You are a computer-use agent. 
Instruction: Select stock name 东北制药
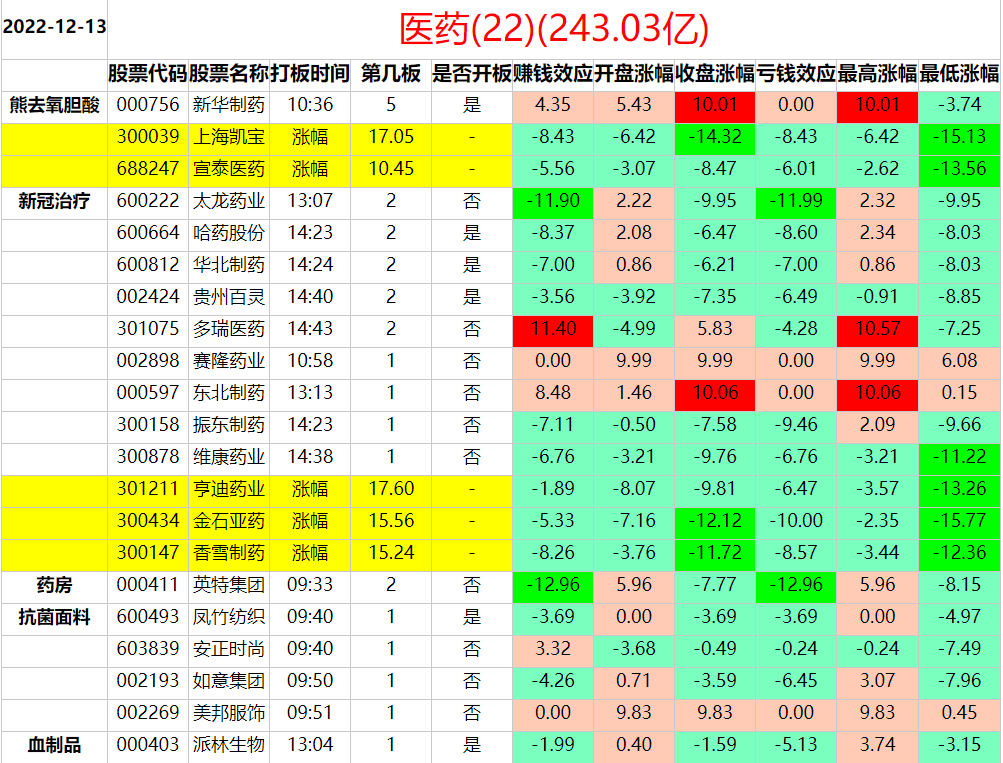pyautogui.click(x=229, y=393)
